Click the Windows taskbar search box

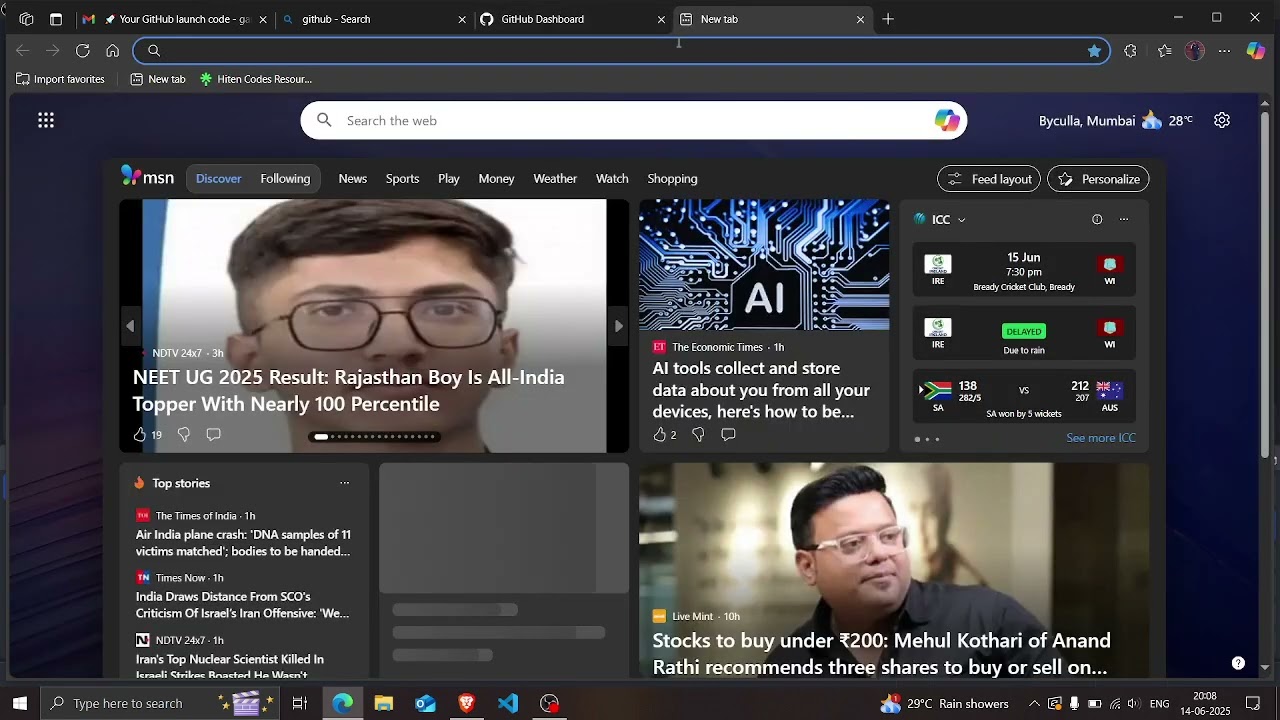(160, 703)
